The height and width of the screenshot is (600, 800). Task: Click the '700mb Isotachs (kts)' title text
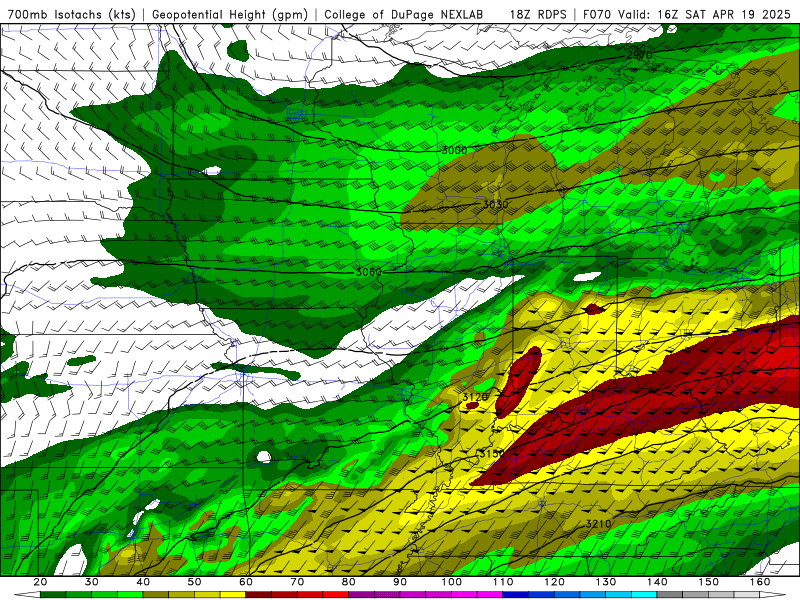[x=72, y=14]
